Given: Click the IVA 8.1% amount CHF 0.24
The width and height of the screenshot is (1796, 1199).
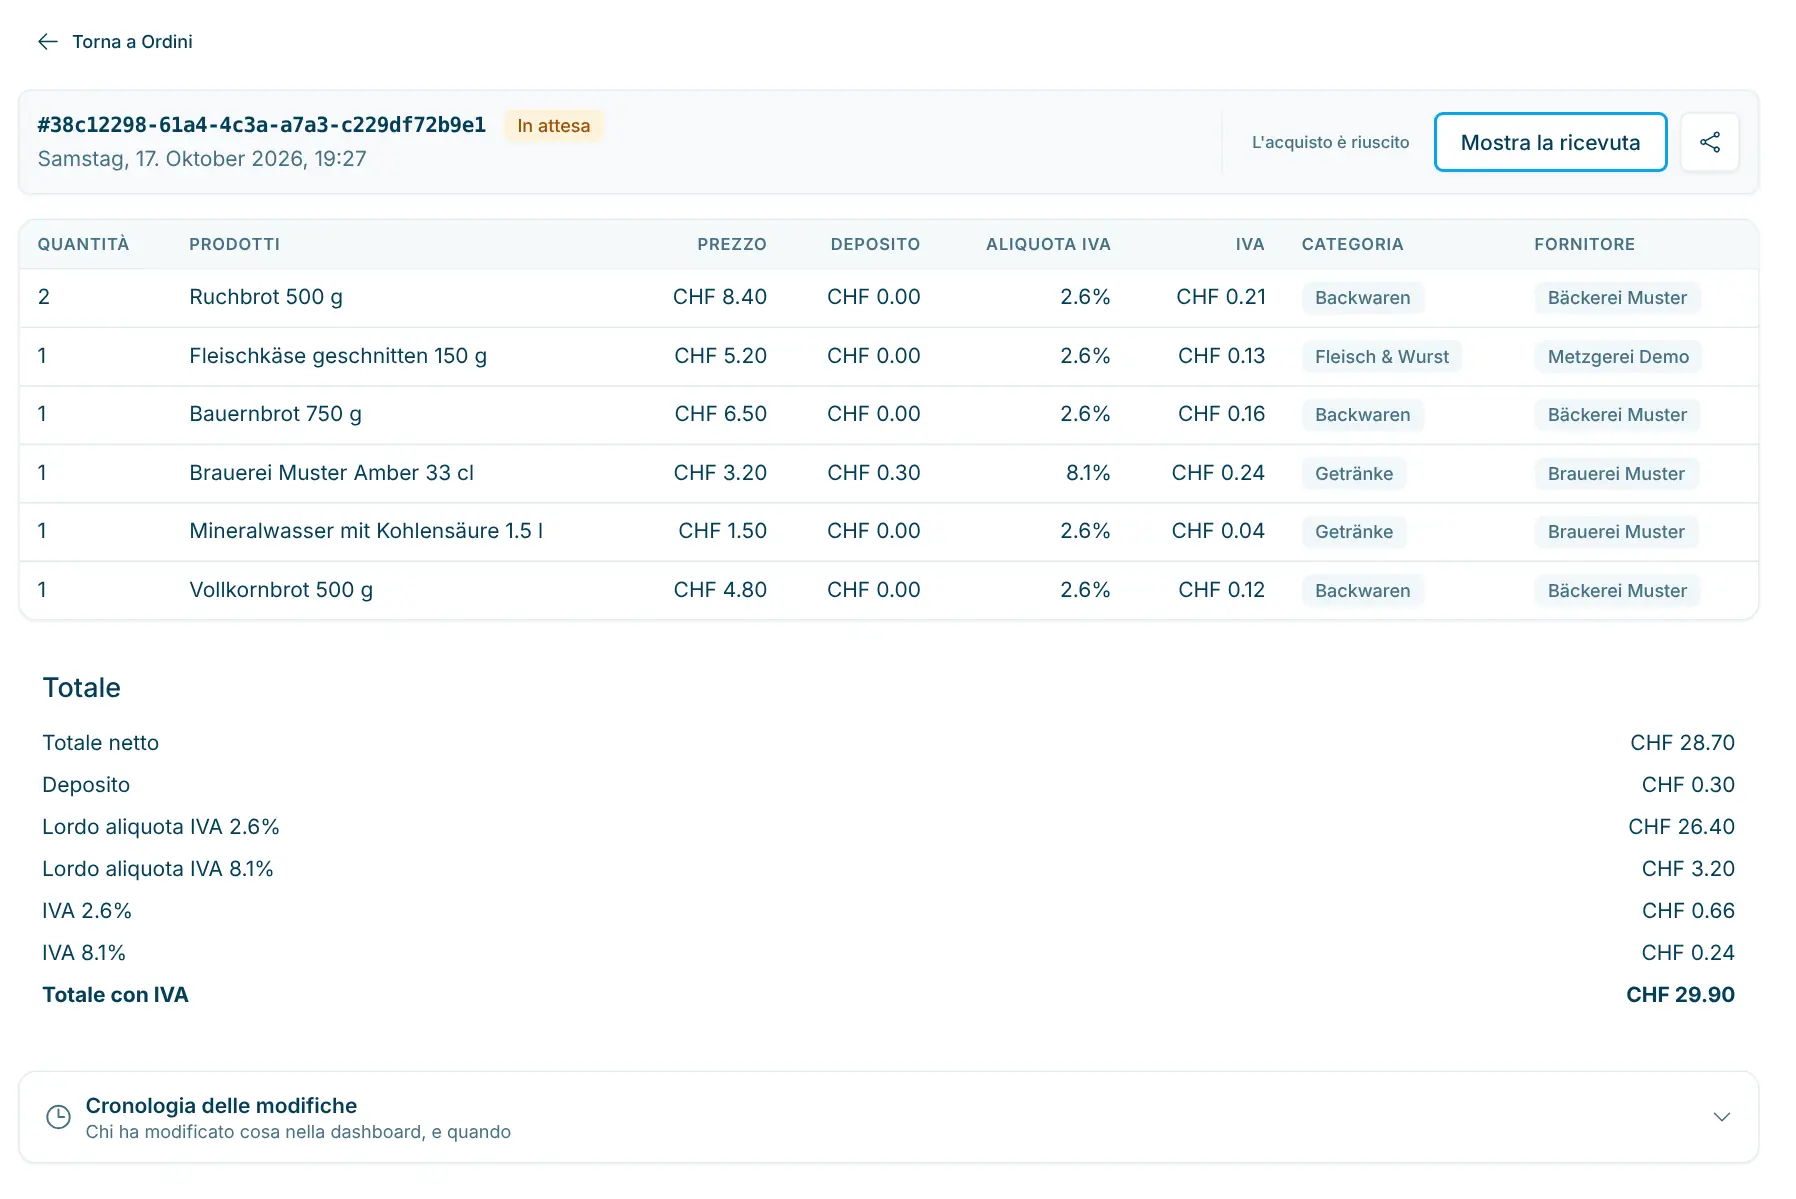Looking at the screenshot, I should (1688, 953).
